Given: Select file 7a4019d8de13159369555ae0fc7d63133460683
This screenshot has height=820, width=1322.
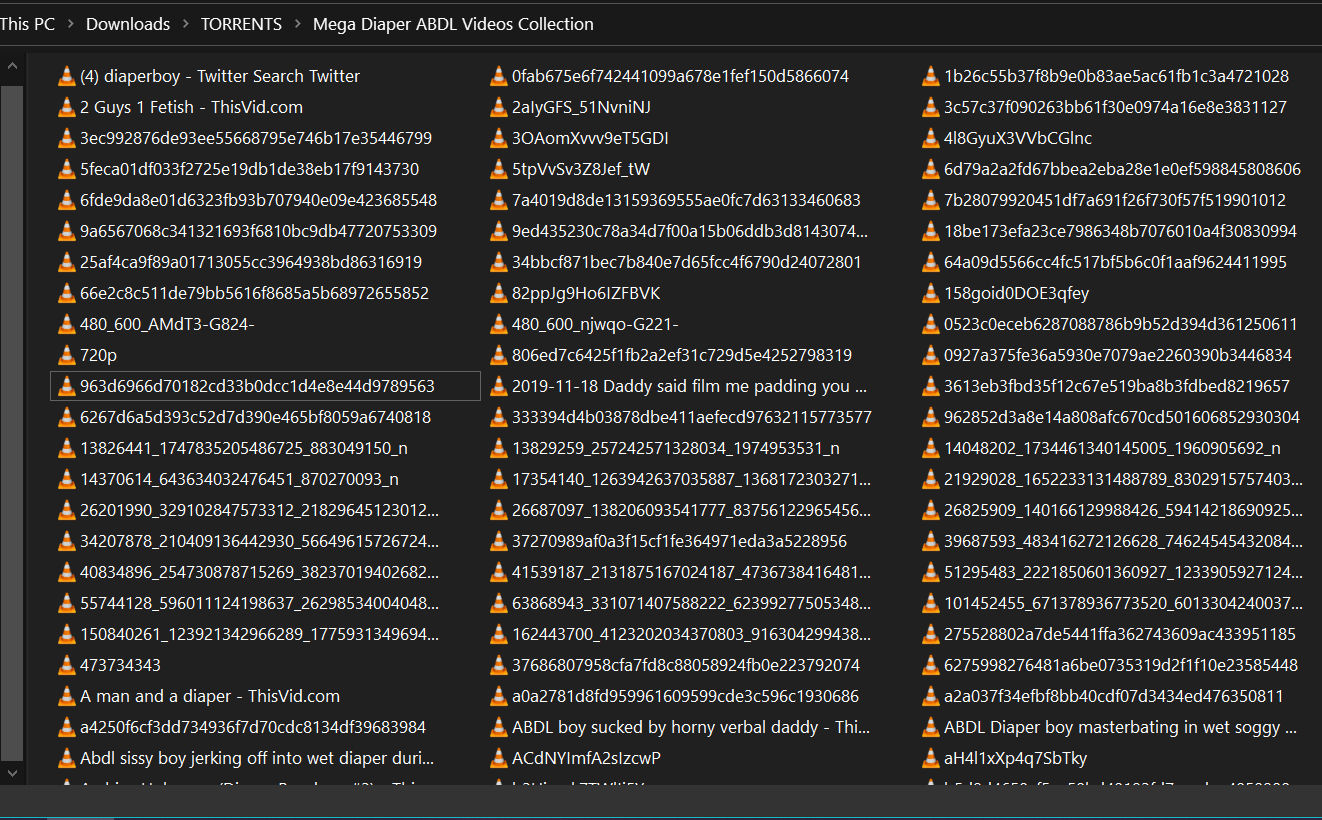Looking at the screenshot, I should [686, 200].
